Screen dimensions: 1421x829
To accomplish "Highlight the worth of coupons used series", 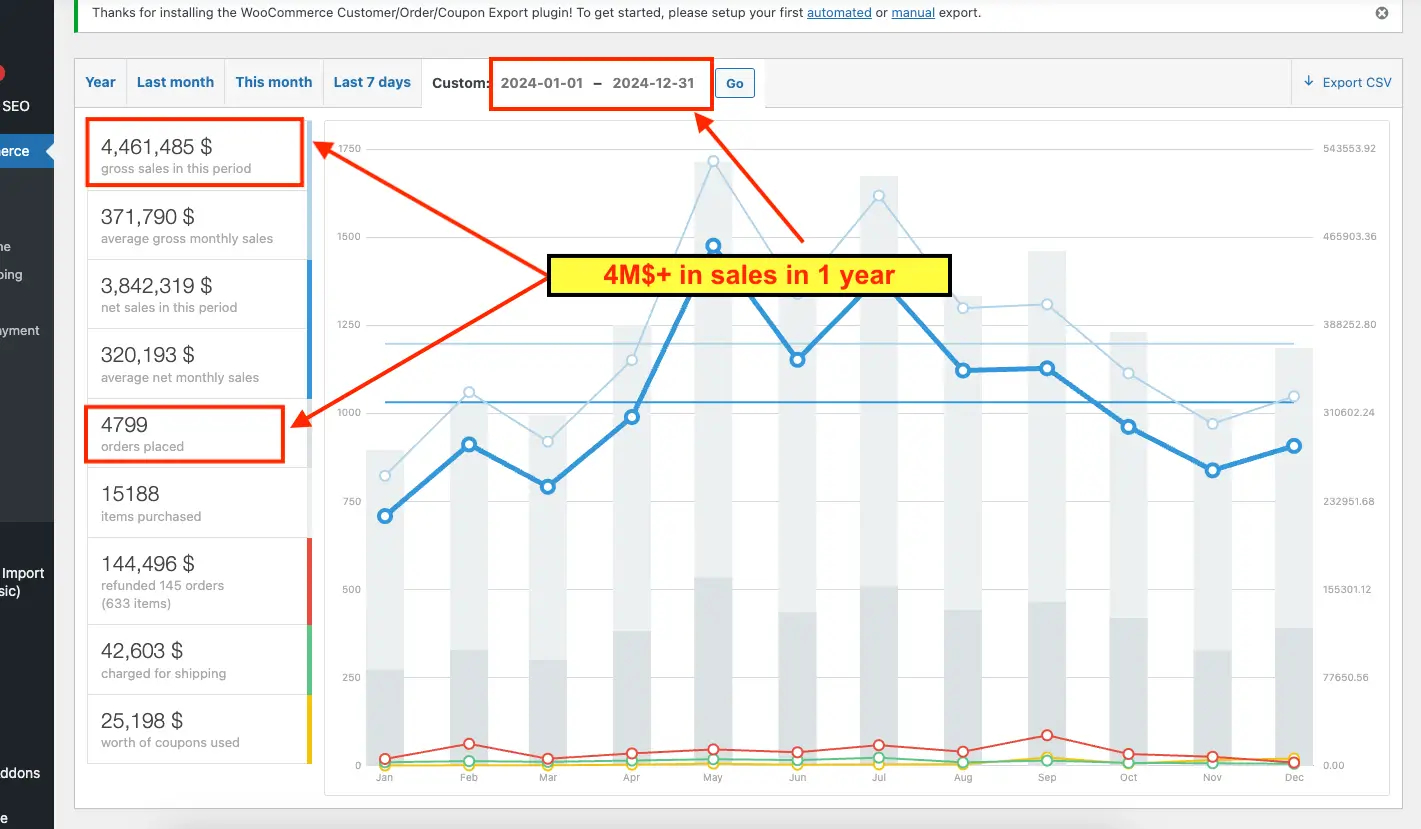I will [x=200, y=729].
